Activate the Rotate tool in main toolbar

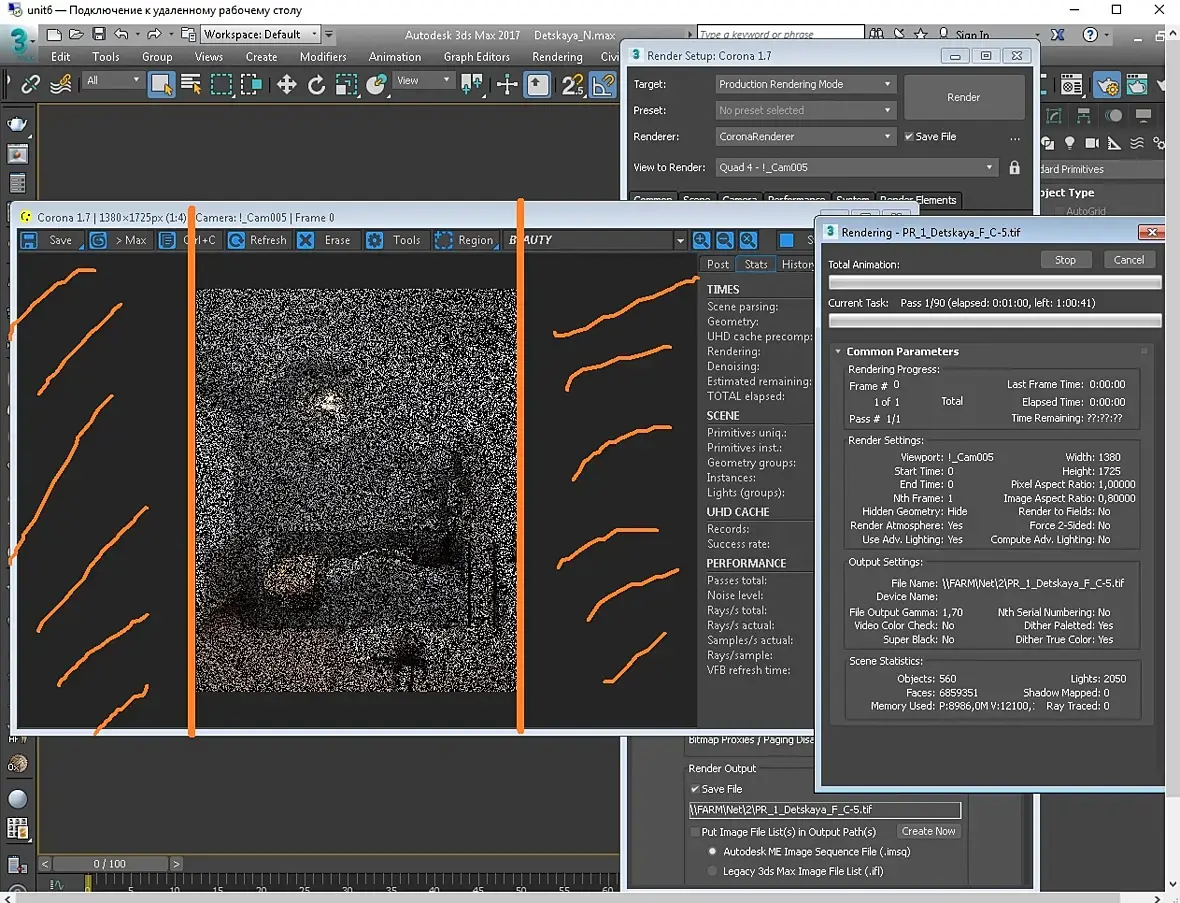click(316, 85)
